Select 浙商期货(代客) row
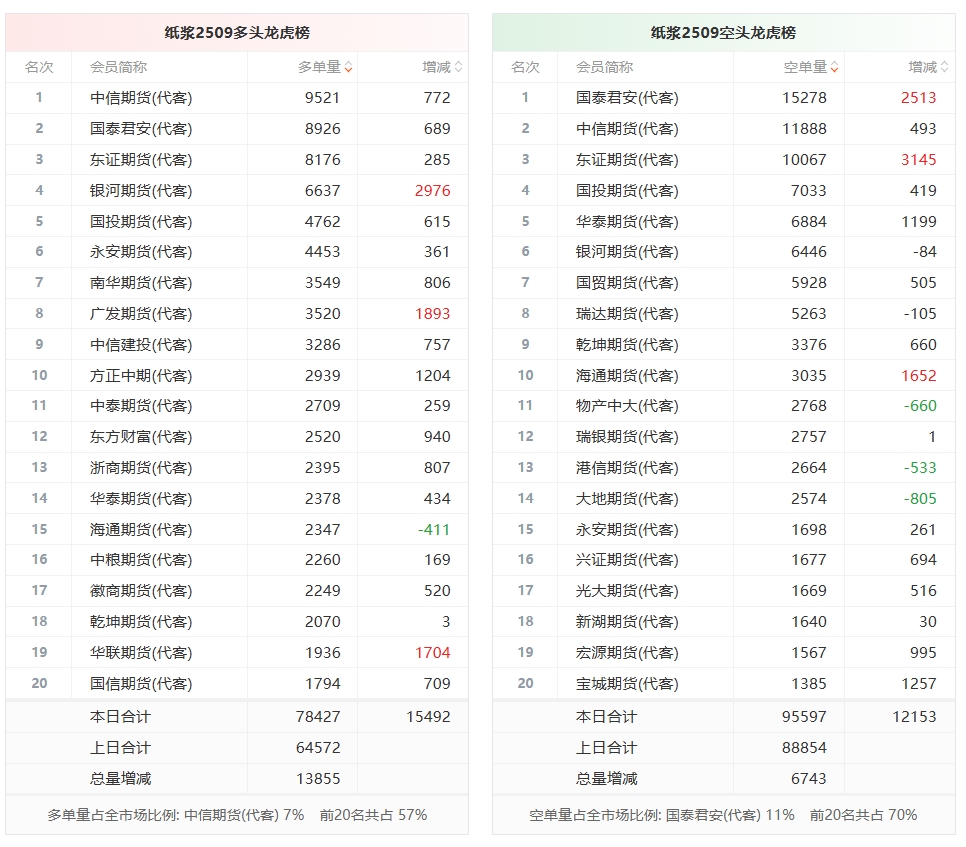This screenshot has width=966, height=847. pyautogui.click(x=237, y=468)
